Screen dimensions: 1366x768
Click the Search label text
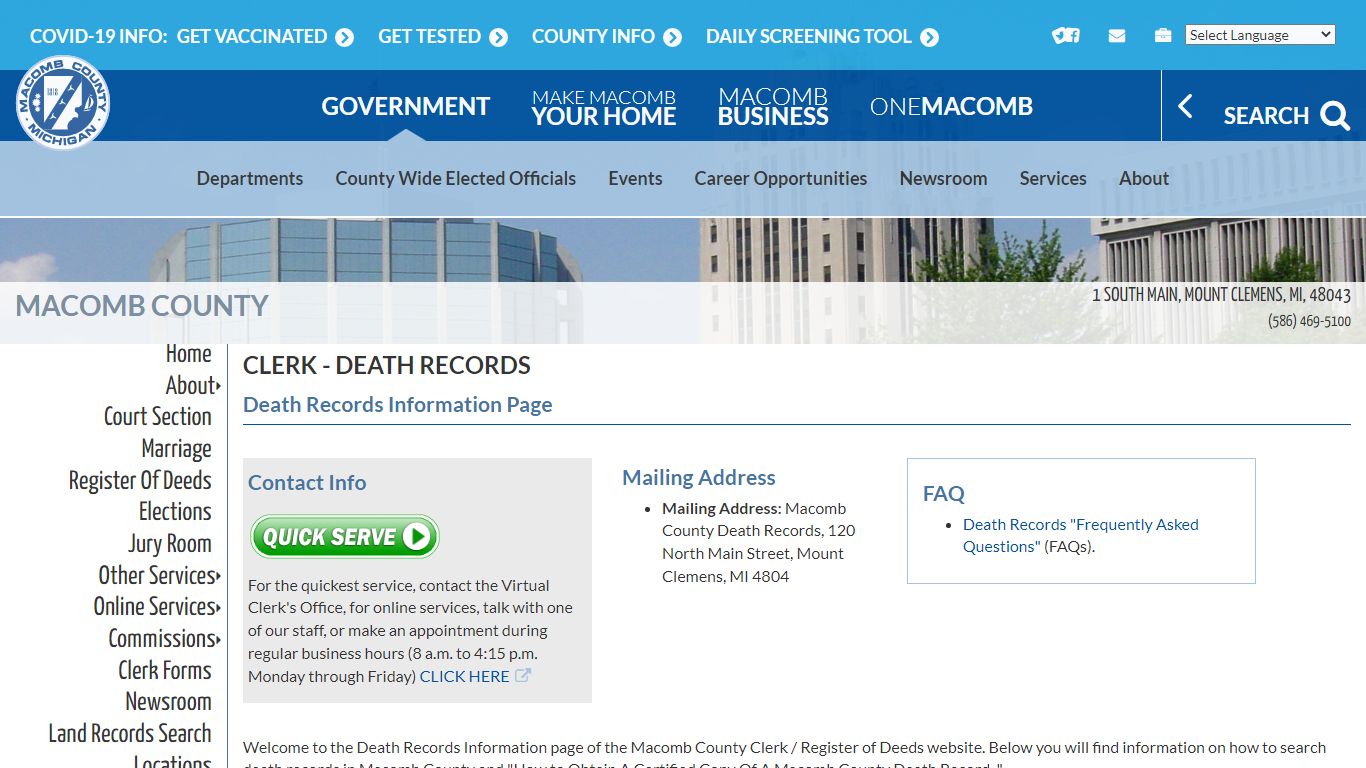click(x=1266, y=116)
